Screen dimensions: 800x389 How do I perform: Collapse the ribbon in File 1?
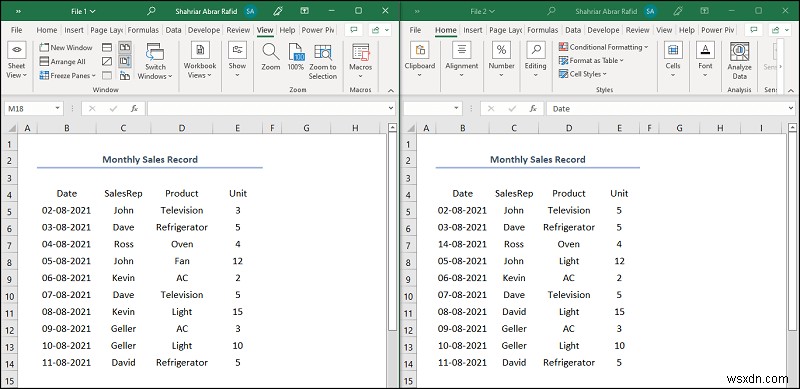pos(391,90)
